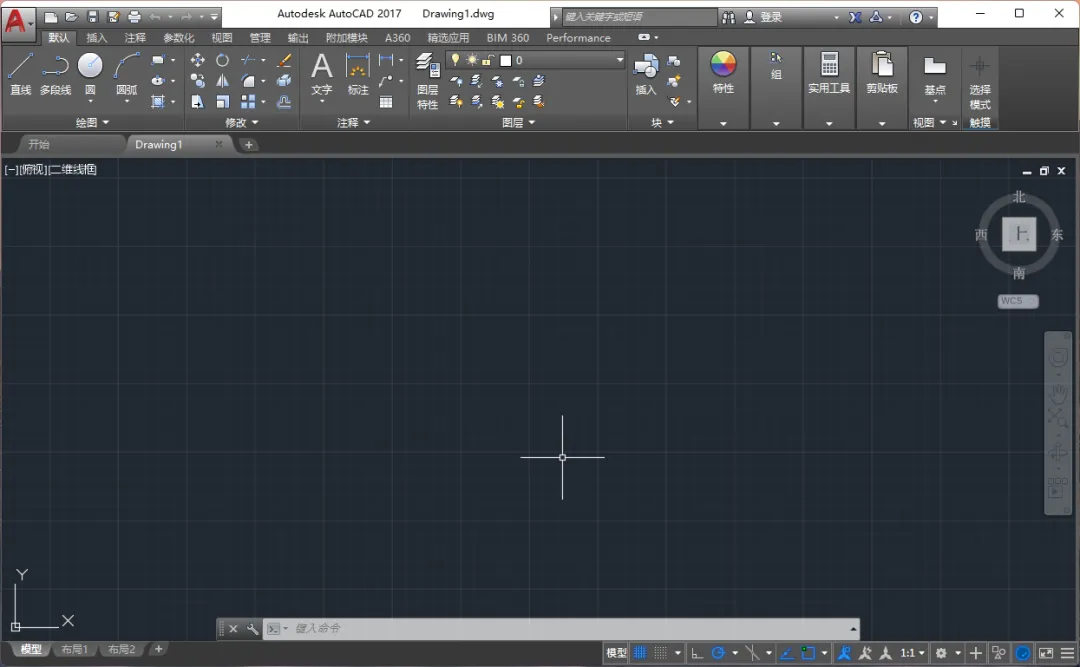Click the Group (组) panel icon
This screenshot has height=667, width=1080.
coord(776,65)
